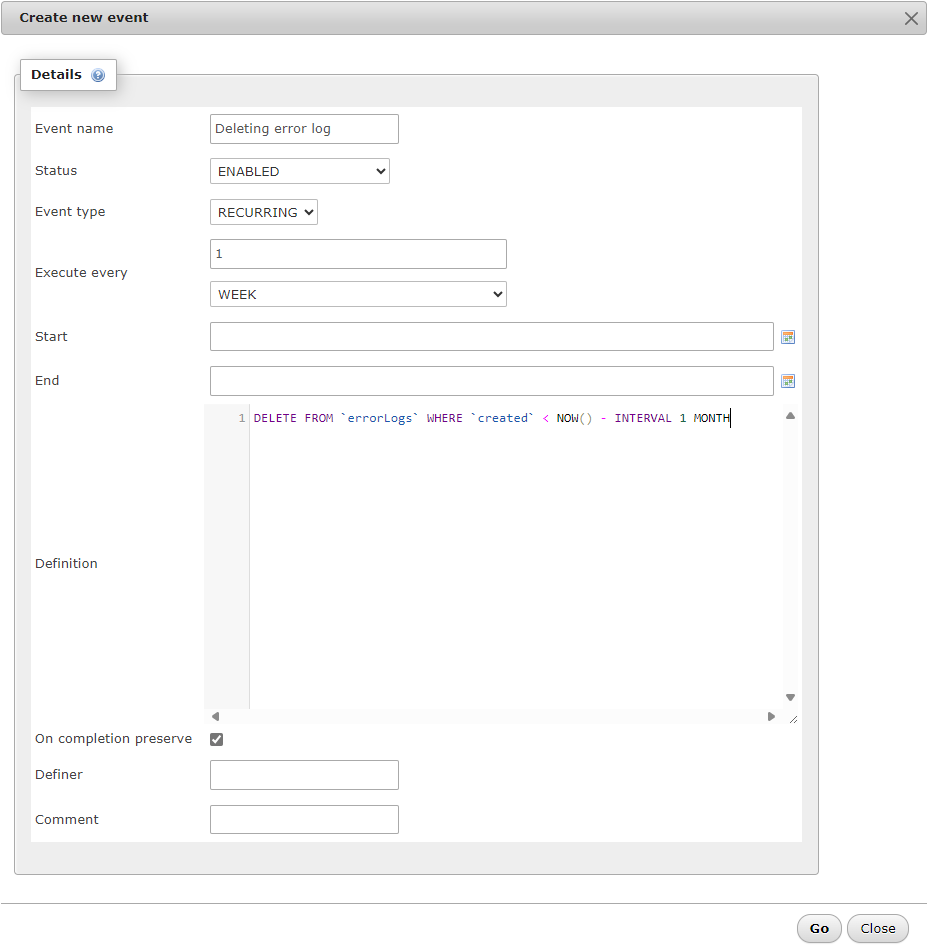Image resolution: width=927 pixels, height=947 pixels.
Task: Click scroll left arrow under Definition editor
Action: pos(215,716)
